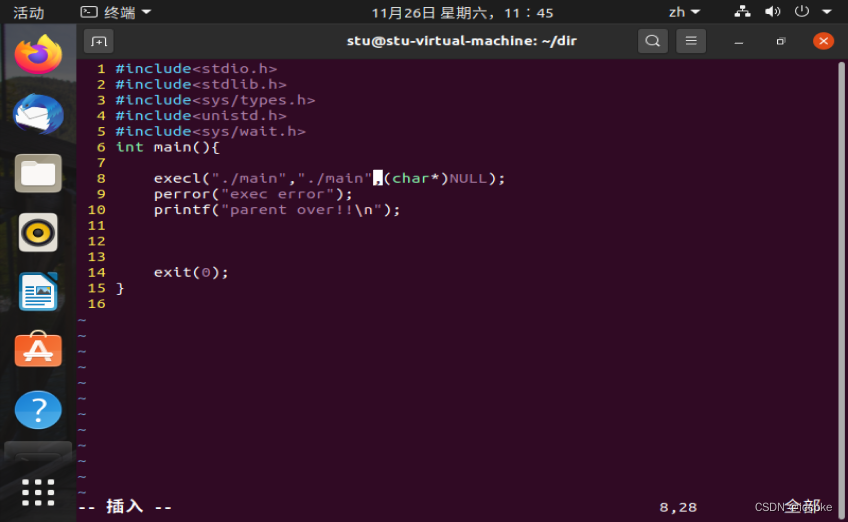Open Ubuntu Software store icon
The width and height of the screenshot is (848, 522).
38,349
